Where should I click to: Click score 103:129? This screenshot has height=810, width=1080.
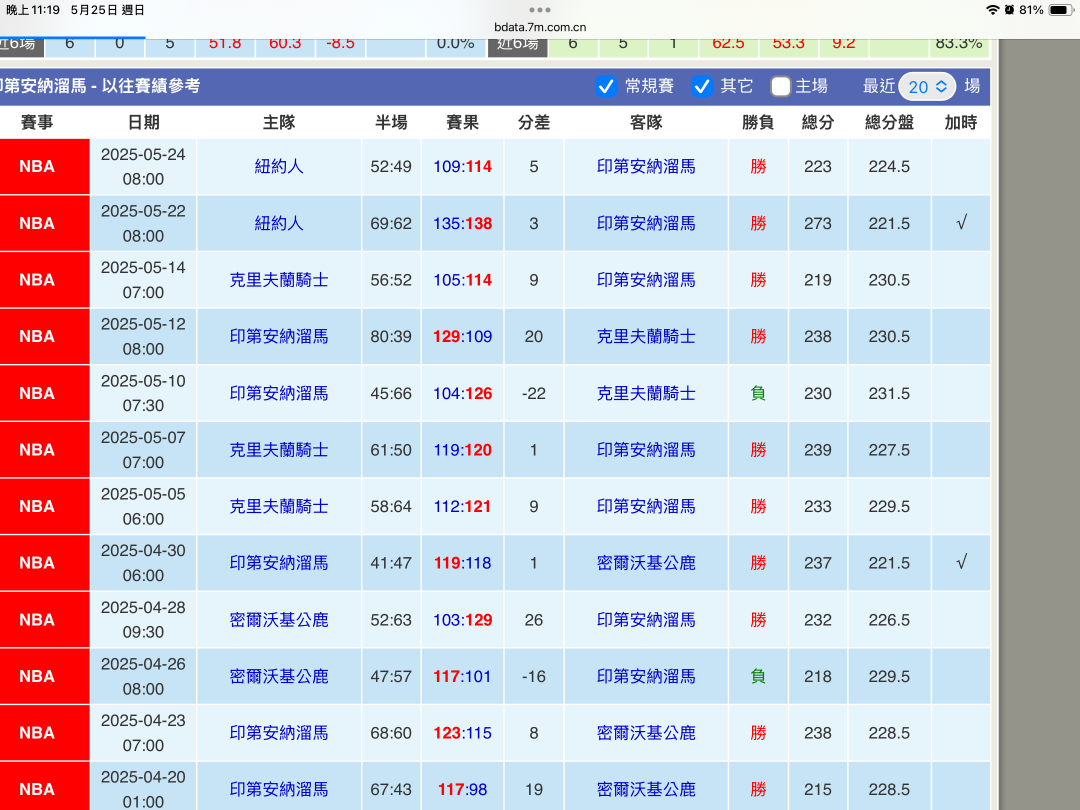point(463,620)
